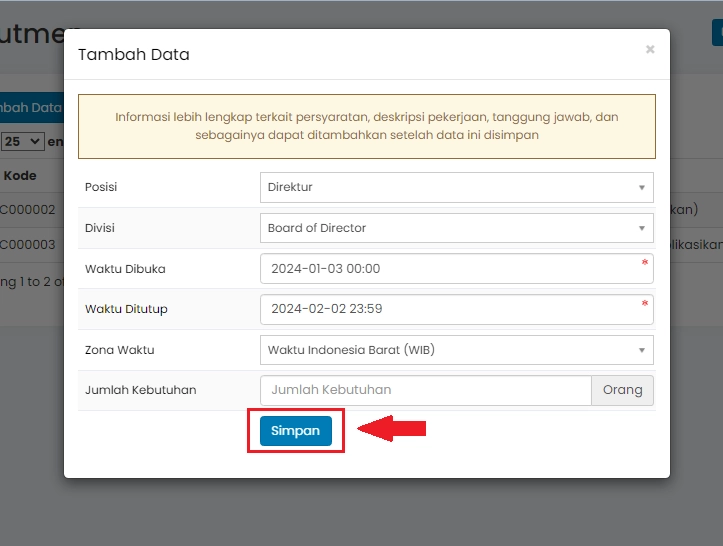Close the Tambah Data dialog
The width and height of the screenshot is (723, 546).
[x=650, y=49]
